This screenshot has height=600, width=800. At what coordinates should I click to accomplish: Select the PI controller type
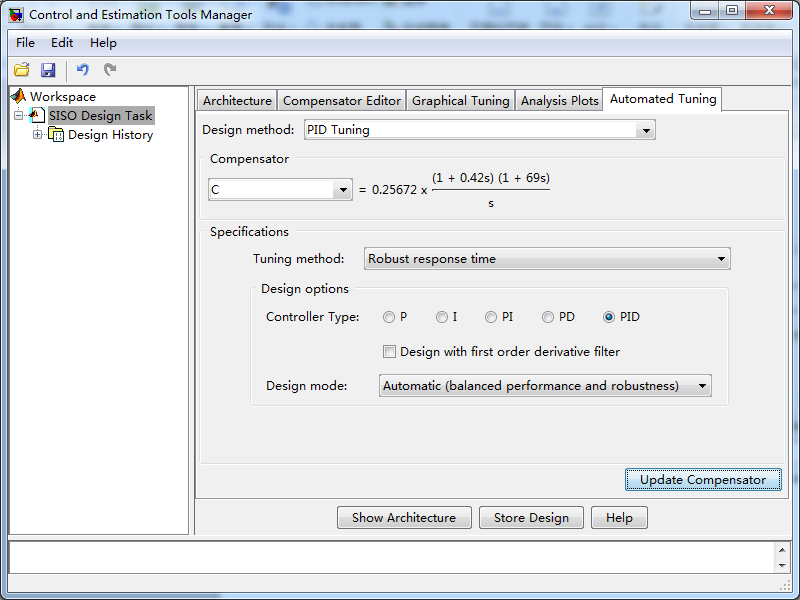point(491,317)
